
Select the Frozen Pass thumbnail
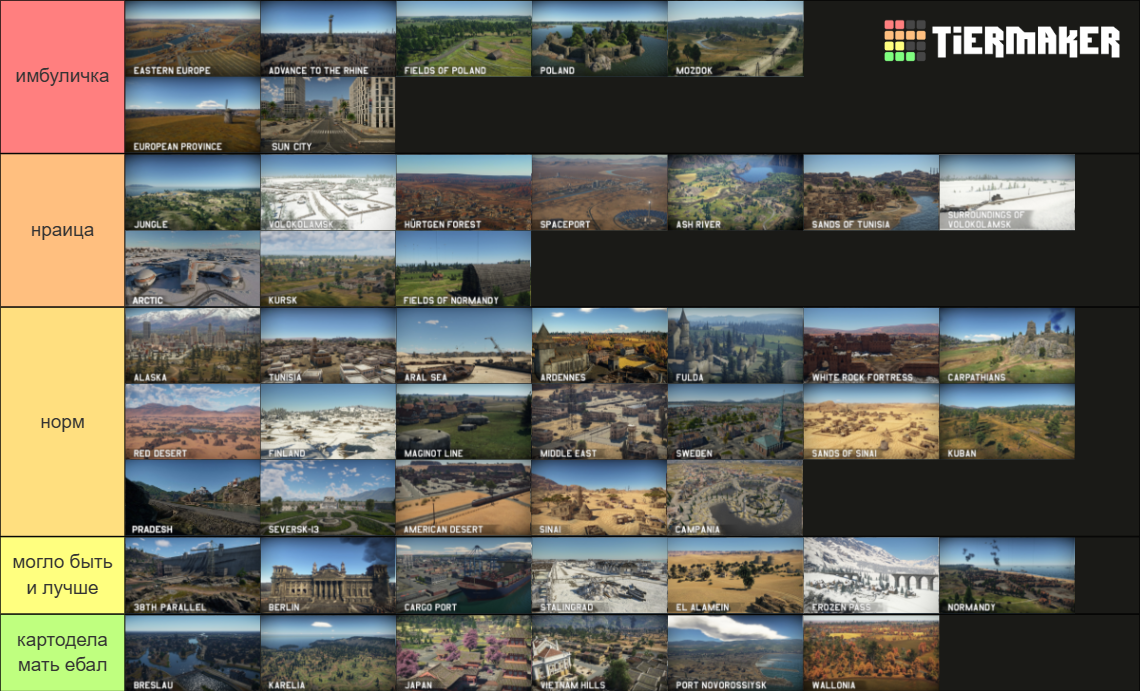pos(871,575)
